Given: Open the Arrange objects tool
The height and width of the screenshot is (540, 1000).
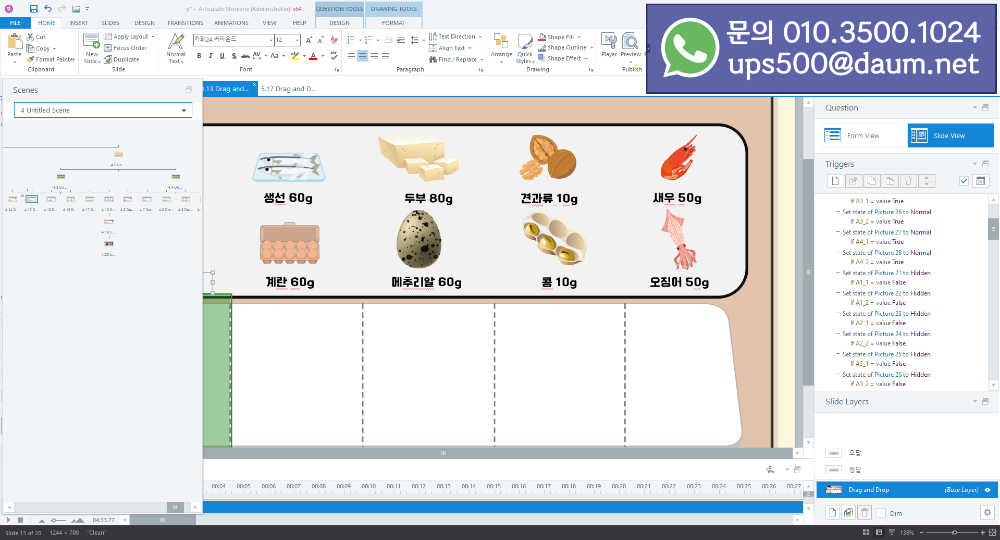Looking at the screenshot, I should (x=501, y=48).
